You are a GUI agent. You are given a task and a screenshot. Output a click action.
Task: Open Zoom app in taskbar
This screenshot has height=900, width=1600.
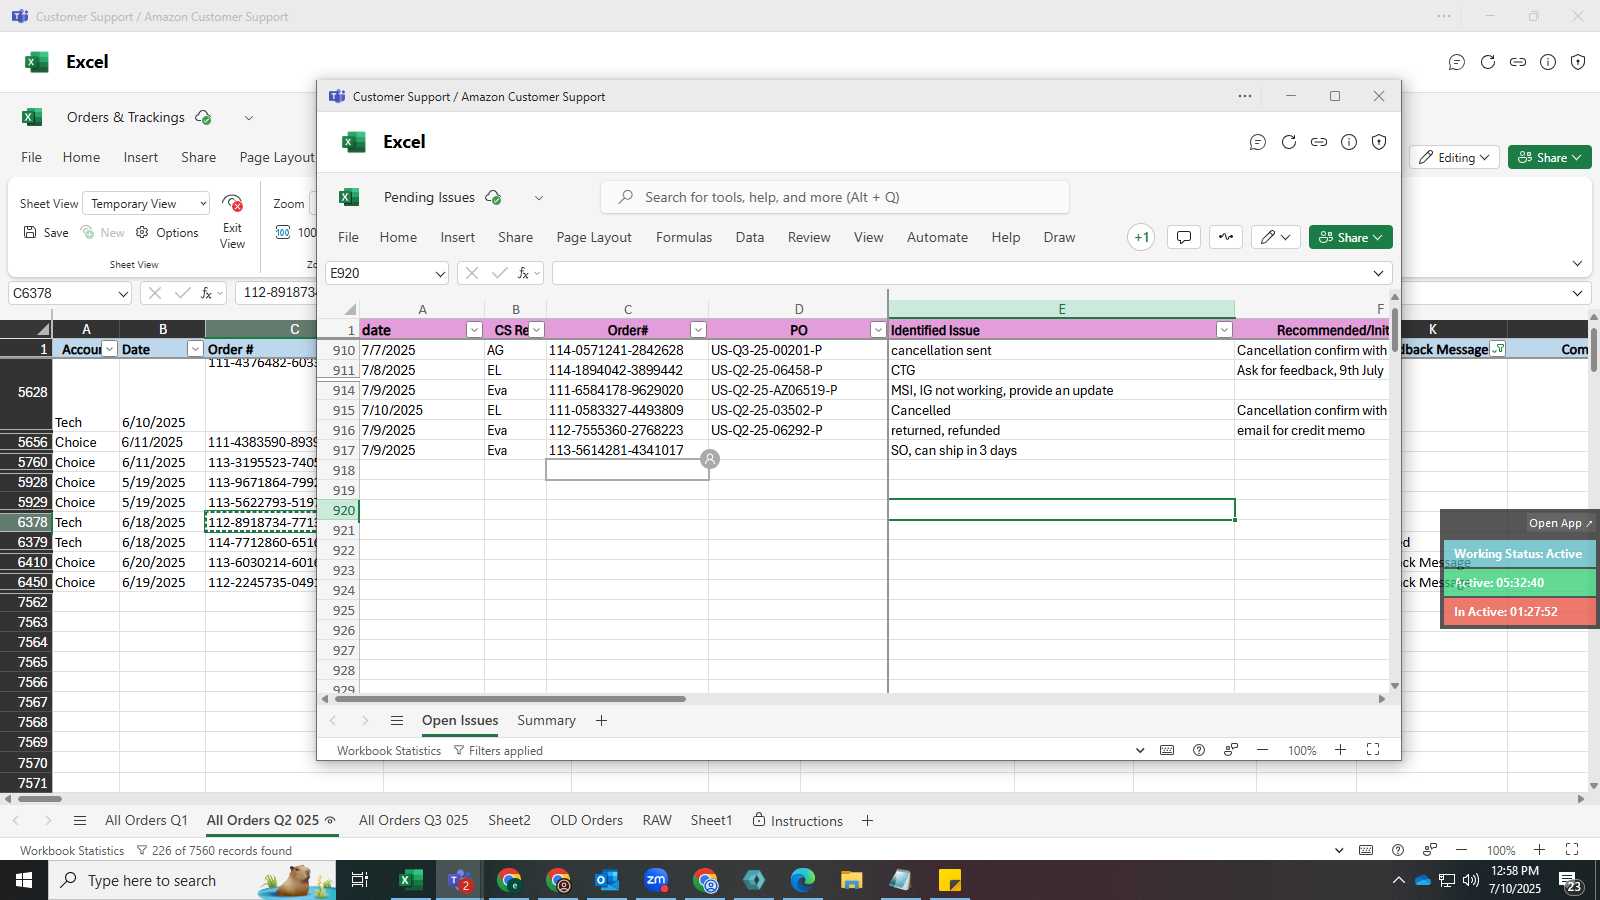tap(656, 880)
